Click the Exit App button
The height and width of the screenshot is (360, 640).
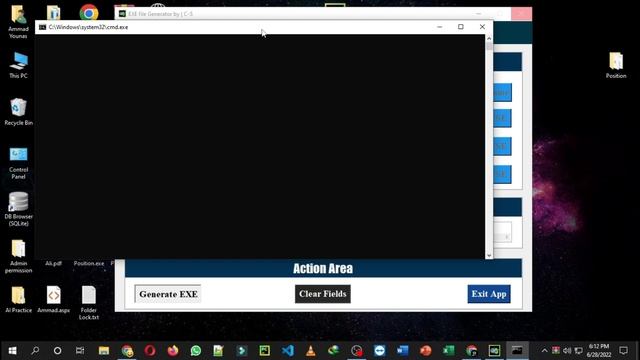click(489, 294)
